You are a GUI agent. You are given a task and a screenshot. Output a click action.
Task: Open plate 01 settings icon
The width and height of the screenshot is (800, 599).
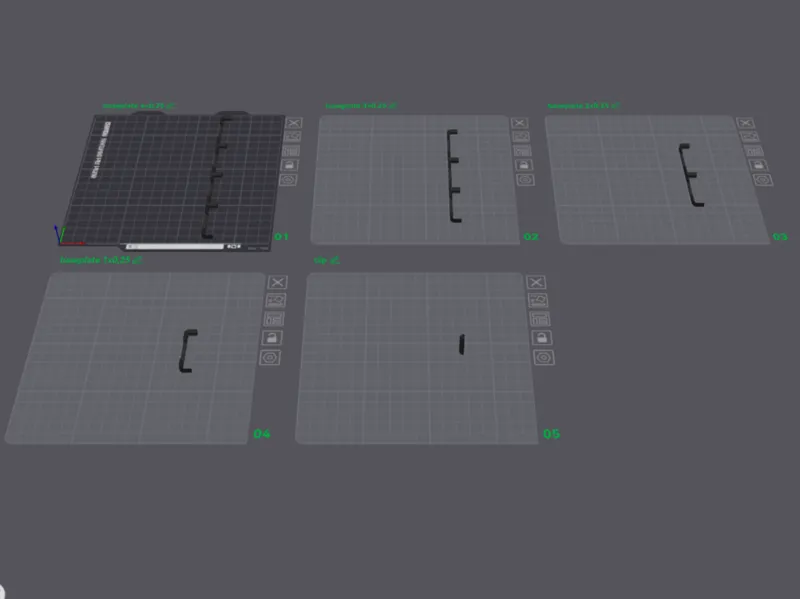[x=288, y=180]
